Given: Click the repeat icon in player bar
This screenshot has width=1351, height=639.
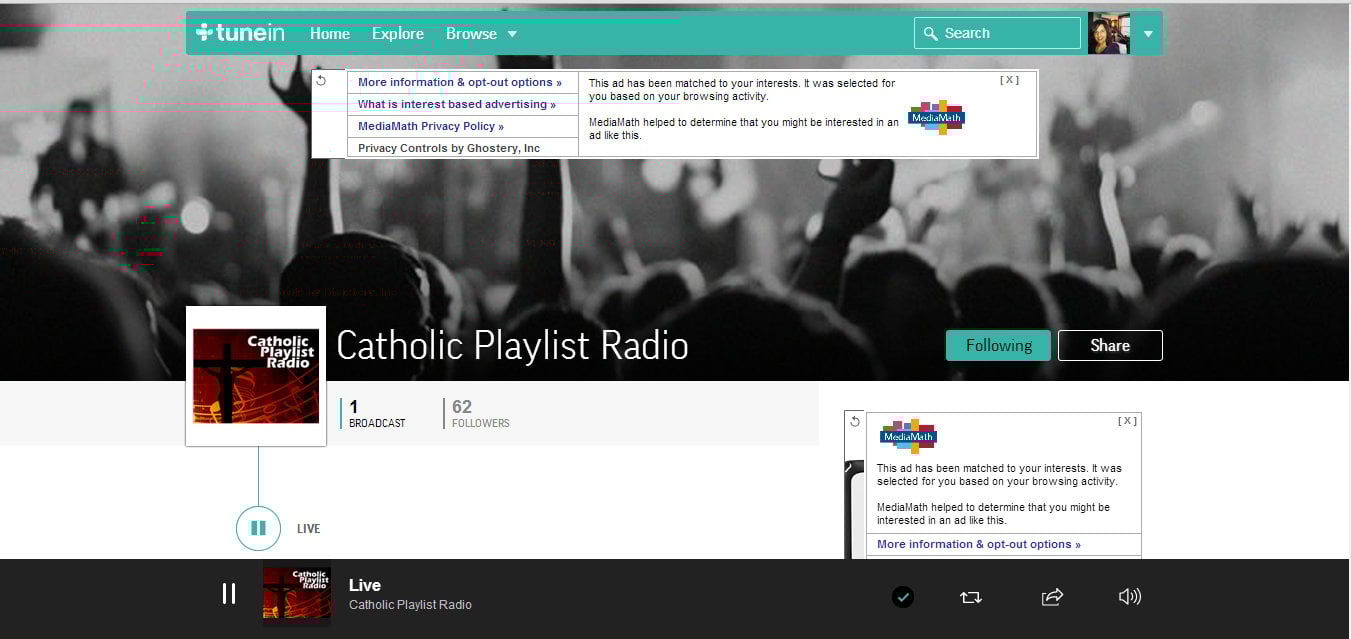Looking at the screenshot, I should click(970, 597).
